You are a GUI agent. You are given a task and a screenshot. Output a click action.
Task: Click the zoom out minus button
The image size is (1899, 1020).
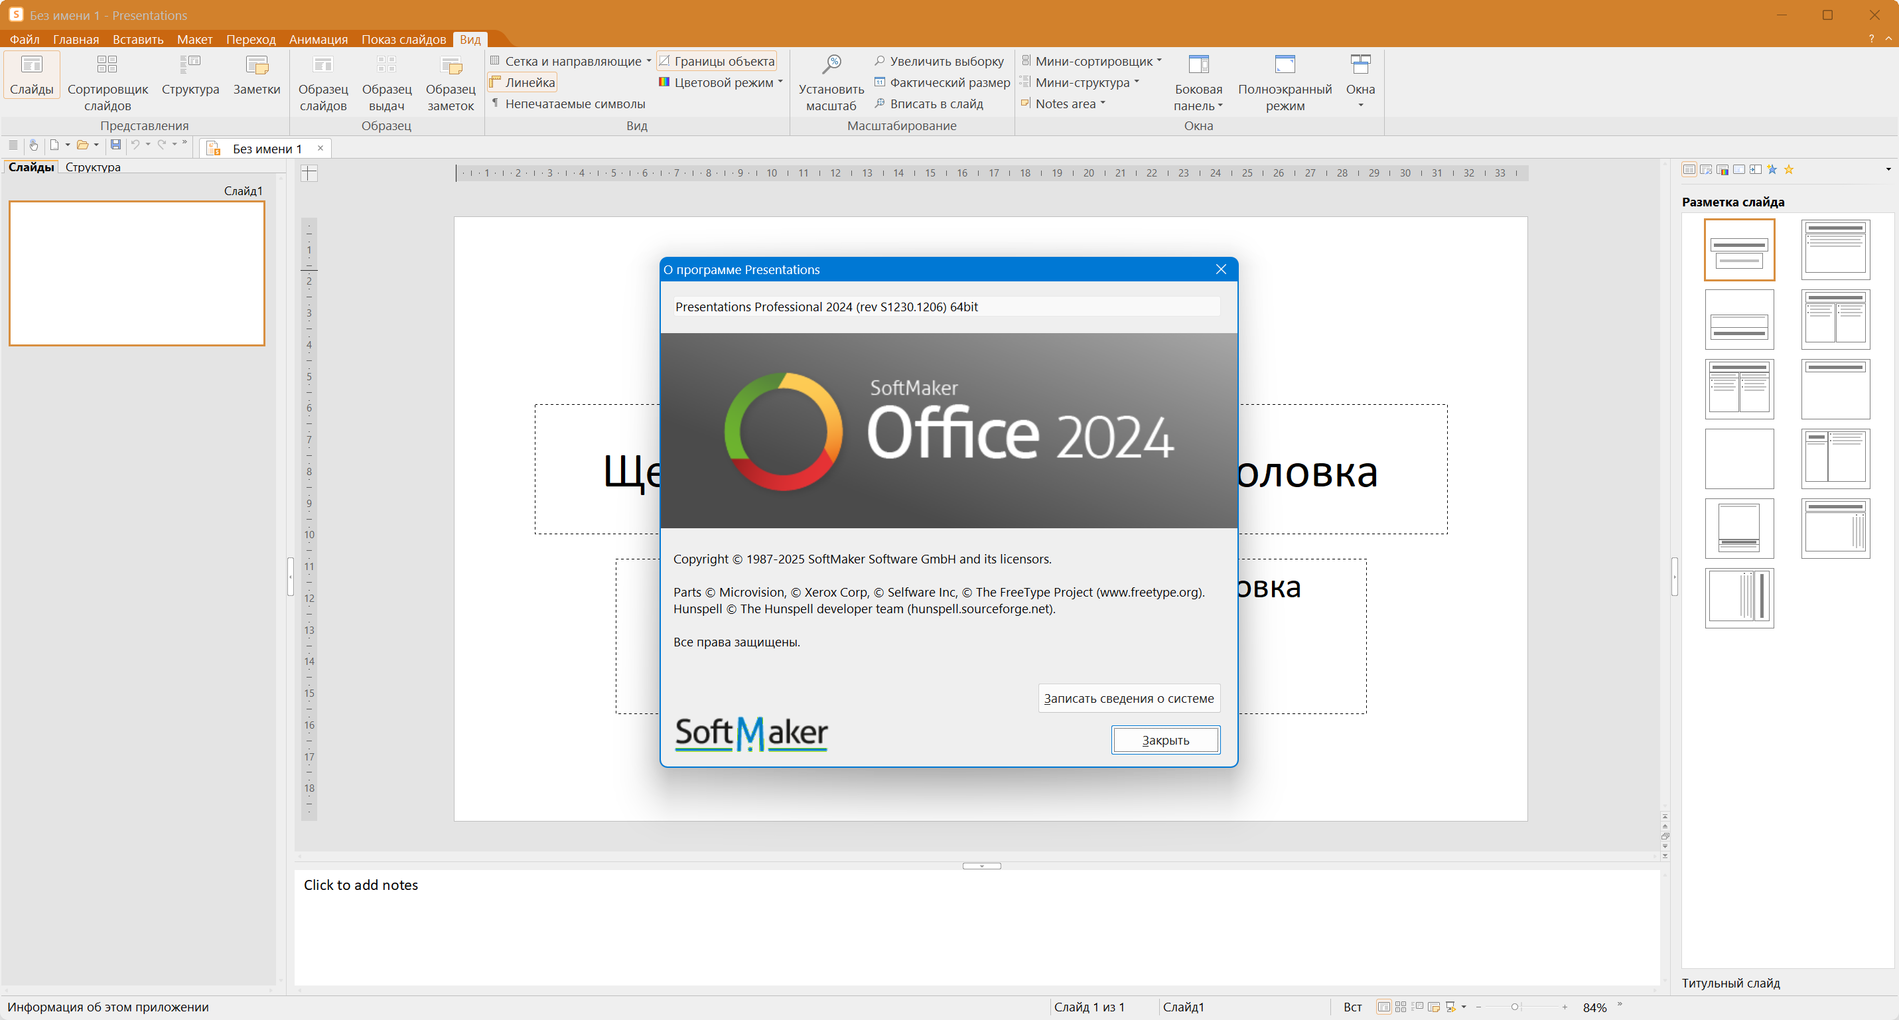[1479, 1007]
